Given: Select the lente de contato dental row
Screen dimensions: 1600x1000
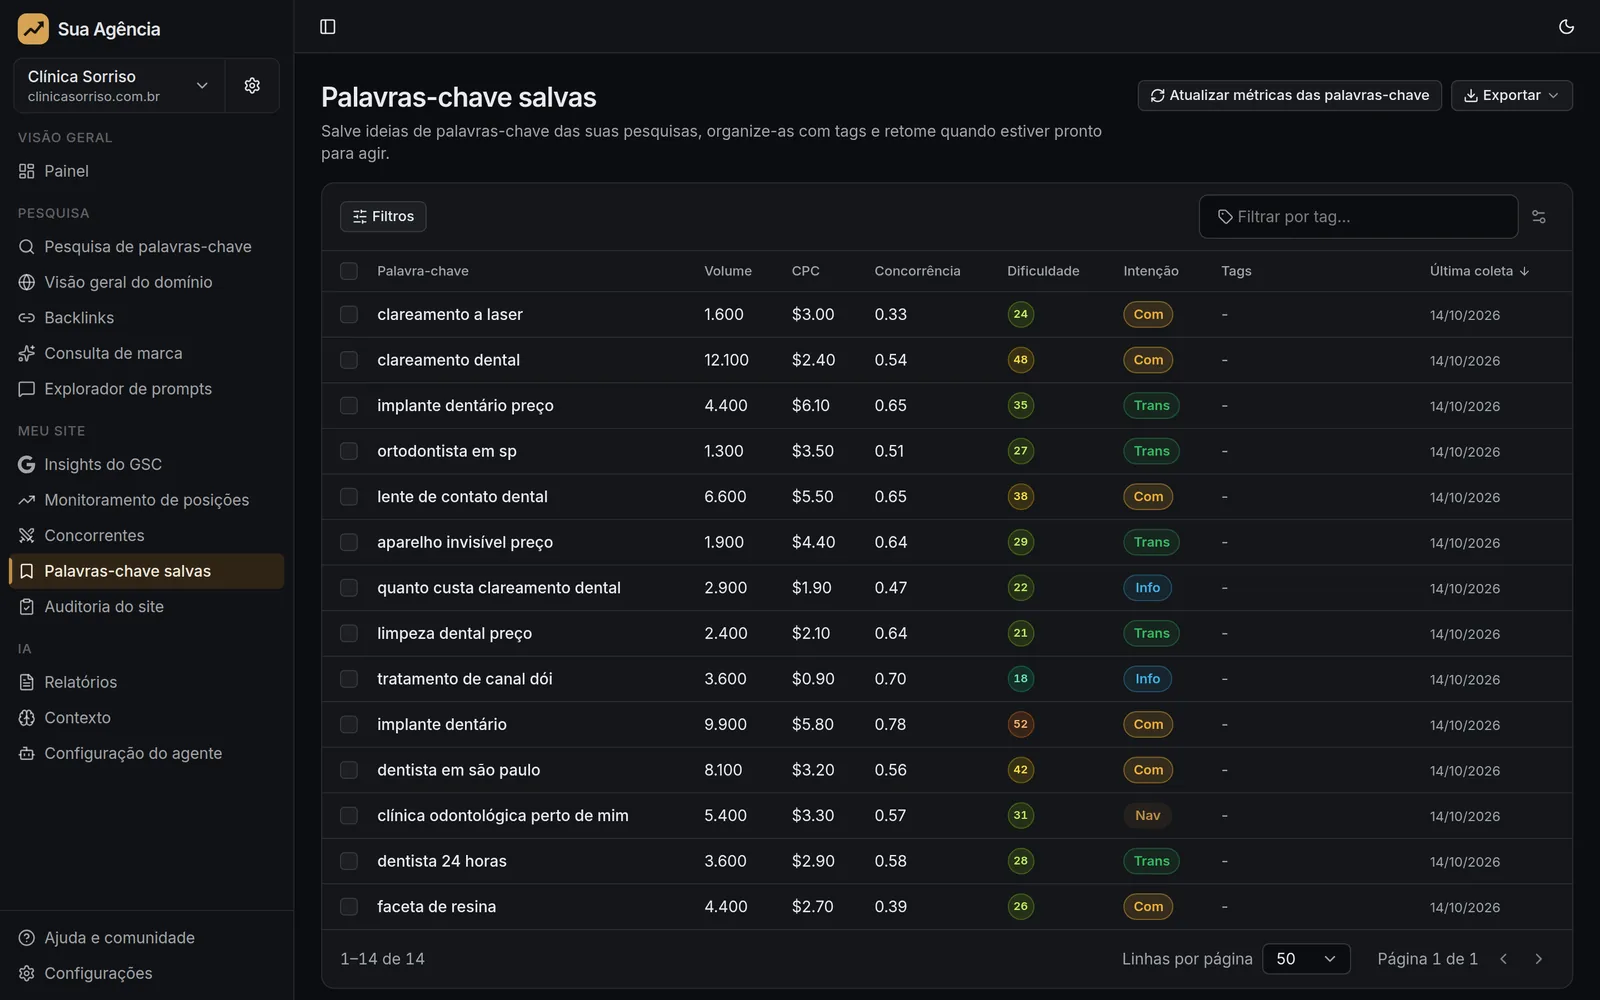Looking at the screenshot, I should point(349,496).
